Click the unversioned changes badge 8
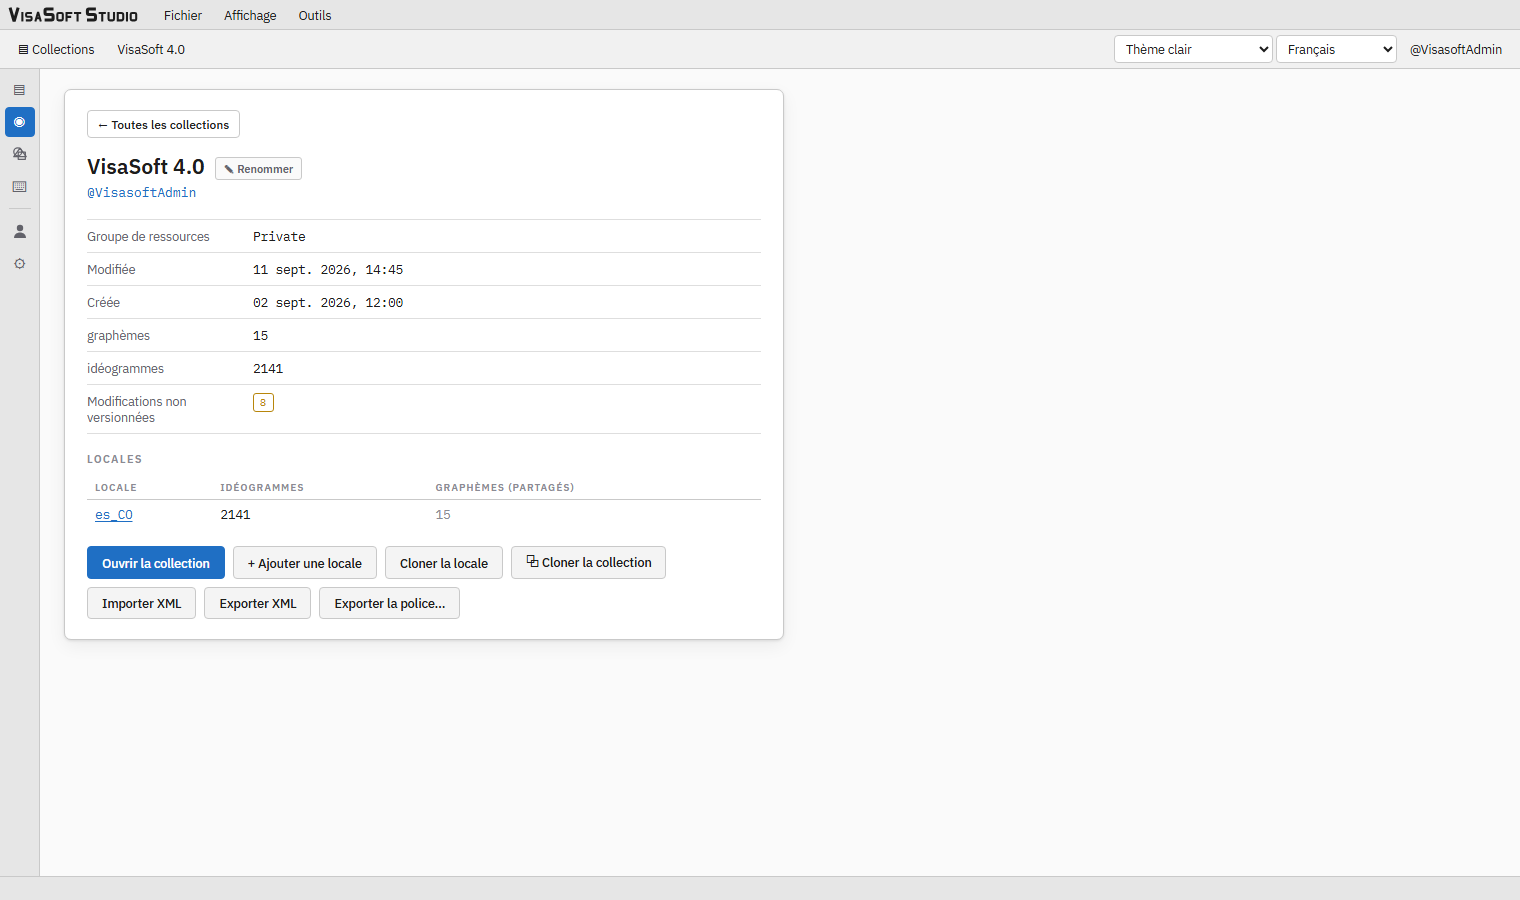The image size is (1520, 900). click(x=263, y=402)
